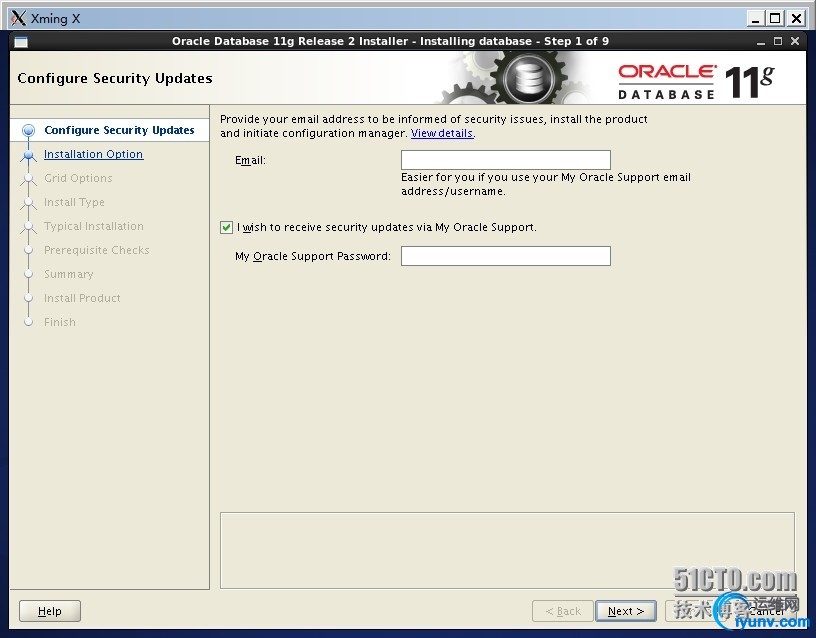Viewport: 816px width, 638px height.
Task: Click the Finish step
Action: point(60,322)
